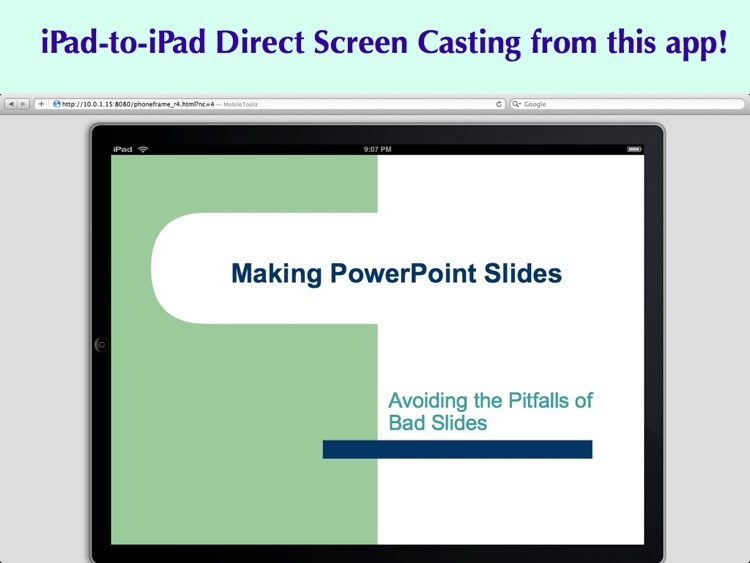Click the iPad battery indicator
750x563 pixels.
point(634,149)
